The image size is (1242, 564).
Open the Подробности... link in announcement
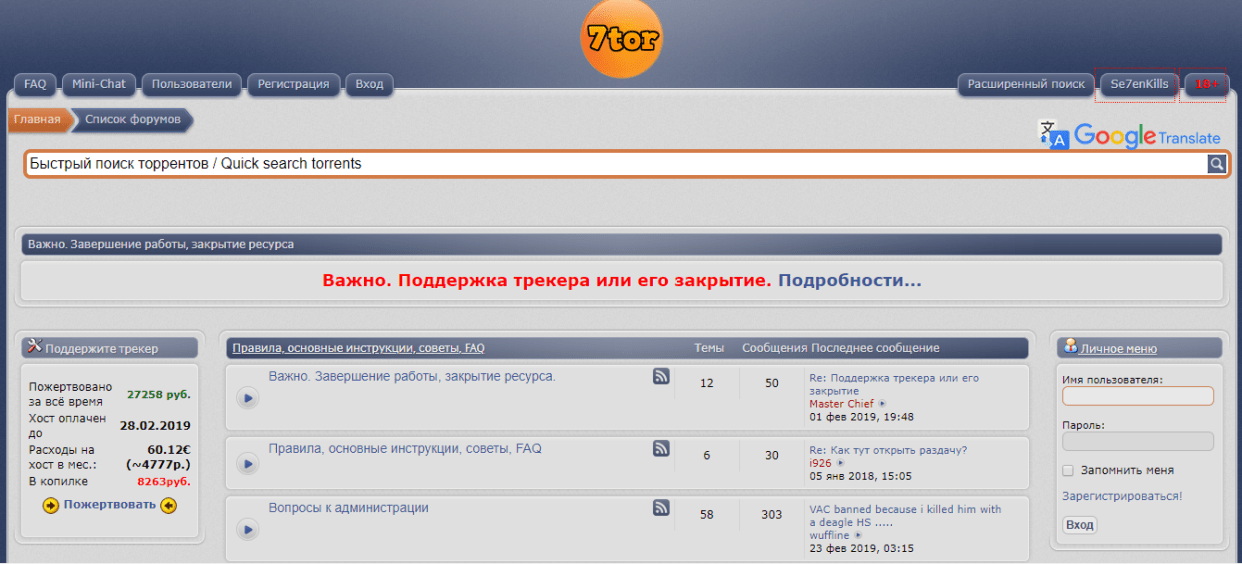click(849, 281)
